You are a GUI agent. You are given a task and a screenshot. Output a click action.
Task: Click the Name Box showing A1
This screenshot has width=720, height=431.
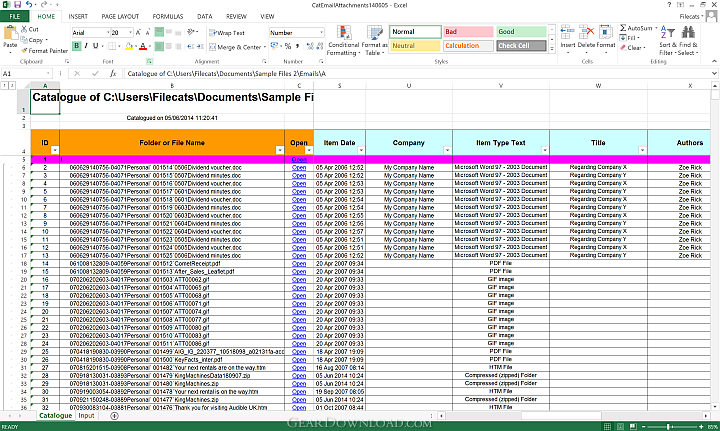pos(26,73)
